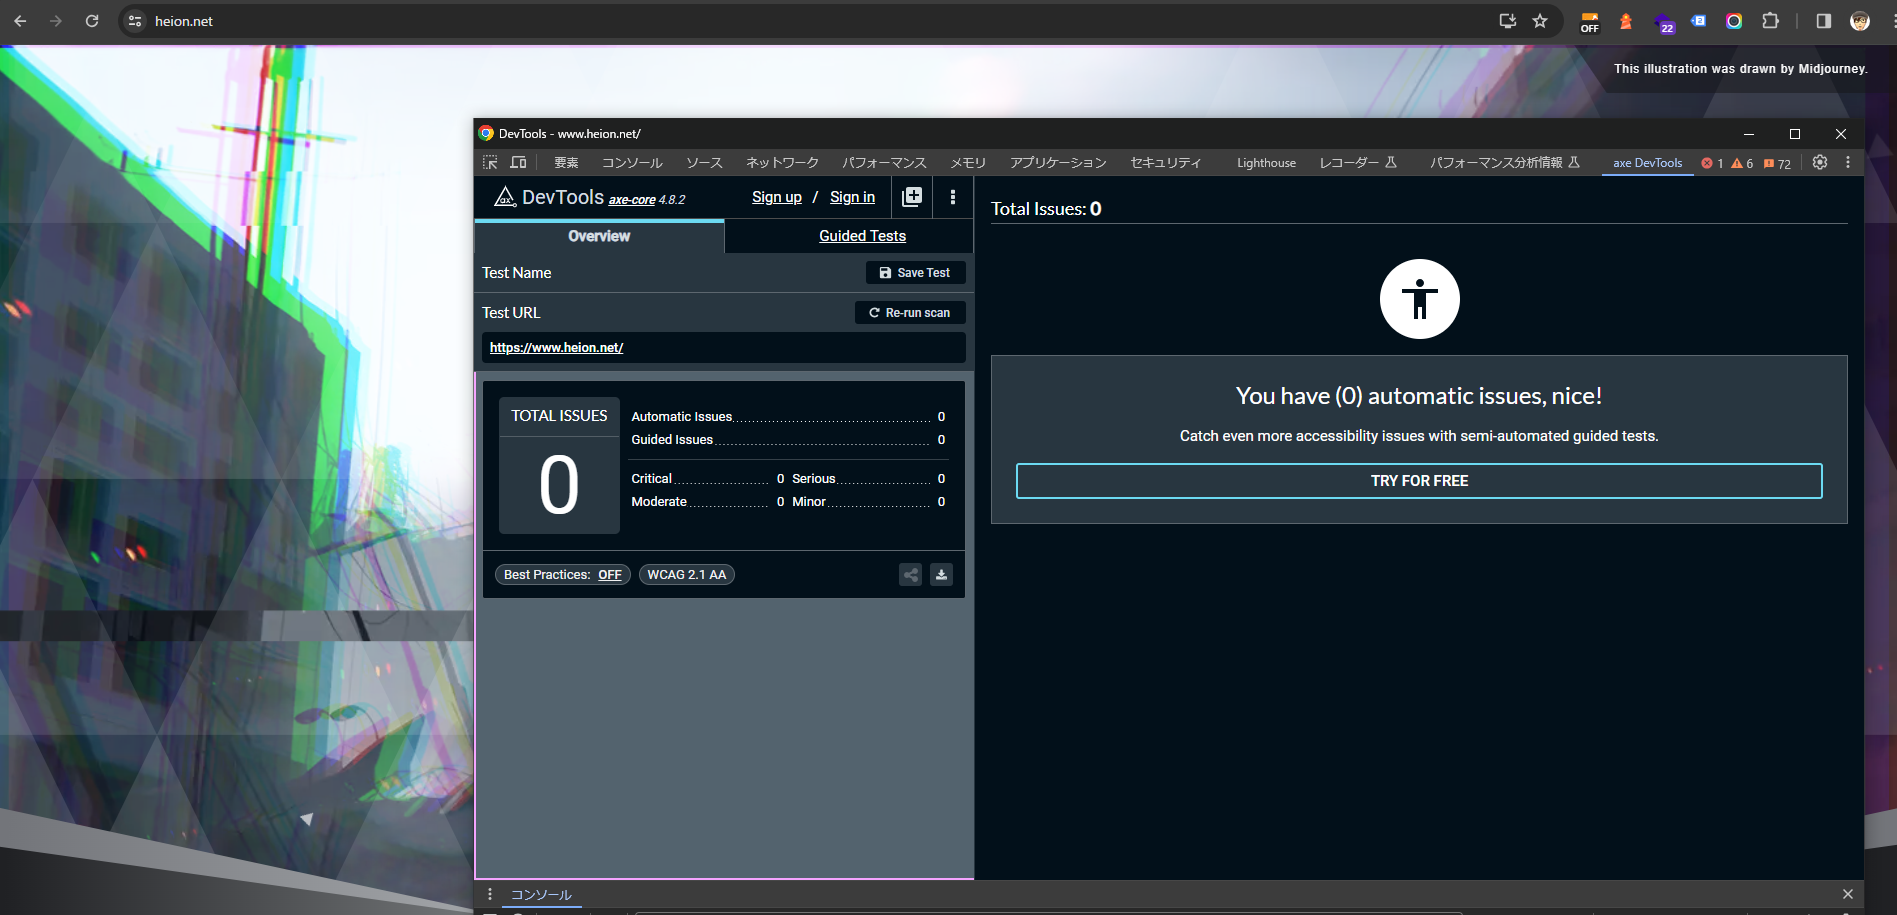
Task: Click the Re-run scan button
Action: pos(910,313)
